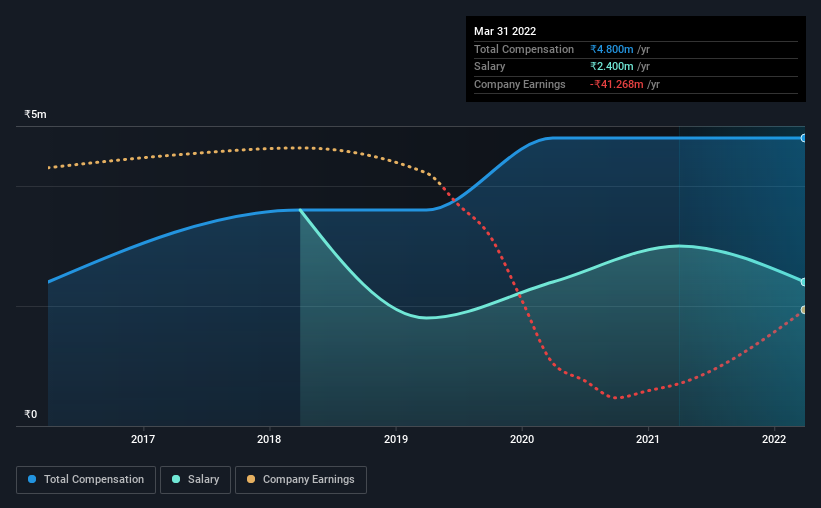Click the 2022 x-axis label
The width and height of the screenshot is (821, 508).
774,439
